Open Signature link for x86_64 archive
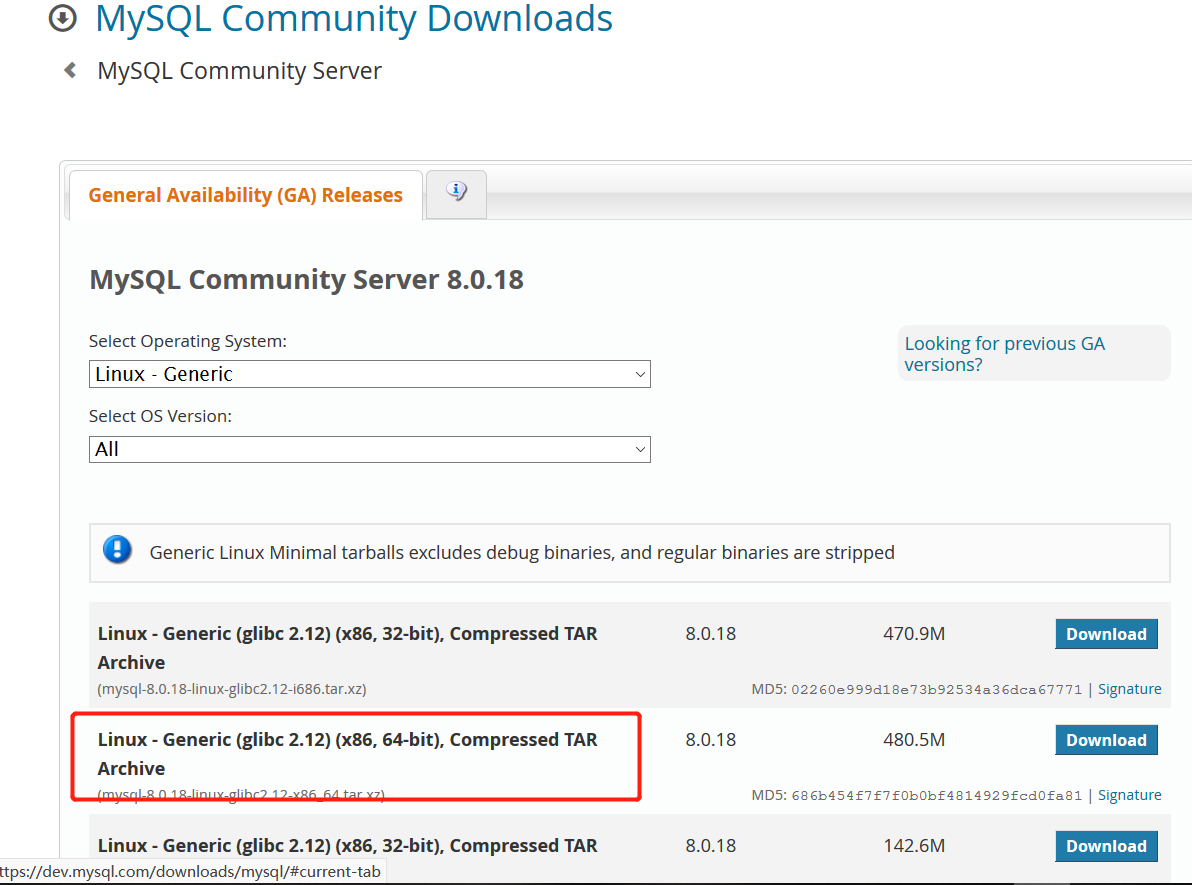The image size is (1192, 885). tap(1129, 795)
